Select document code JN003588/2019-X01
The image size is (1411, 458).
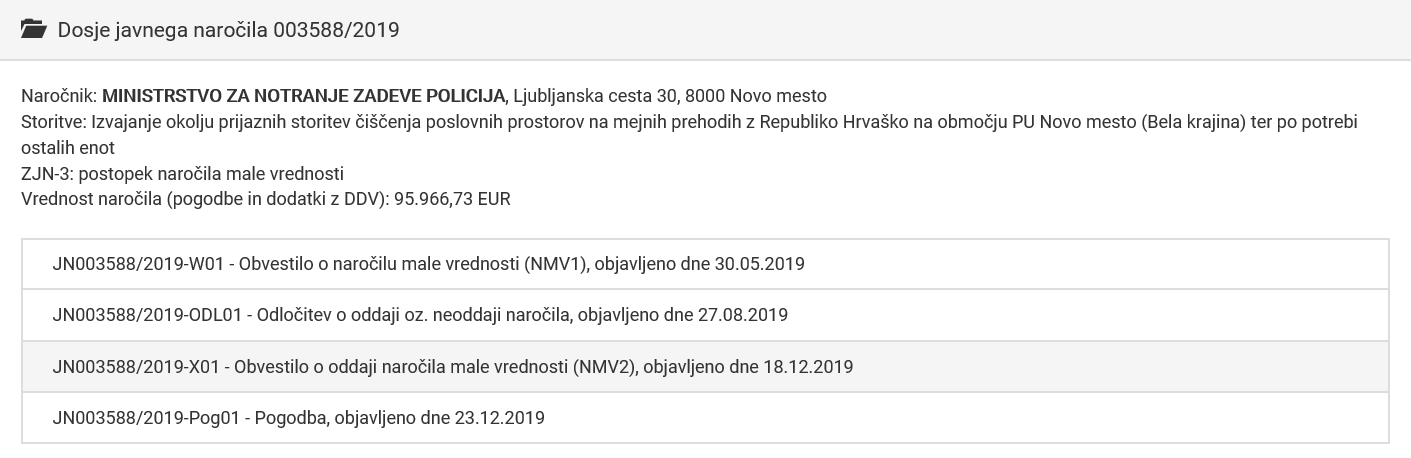[x=134, y=367]
